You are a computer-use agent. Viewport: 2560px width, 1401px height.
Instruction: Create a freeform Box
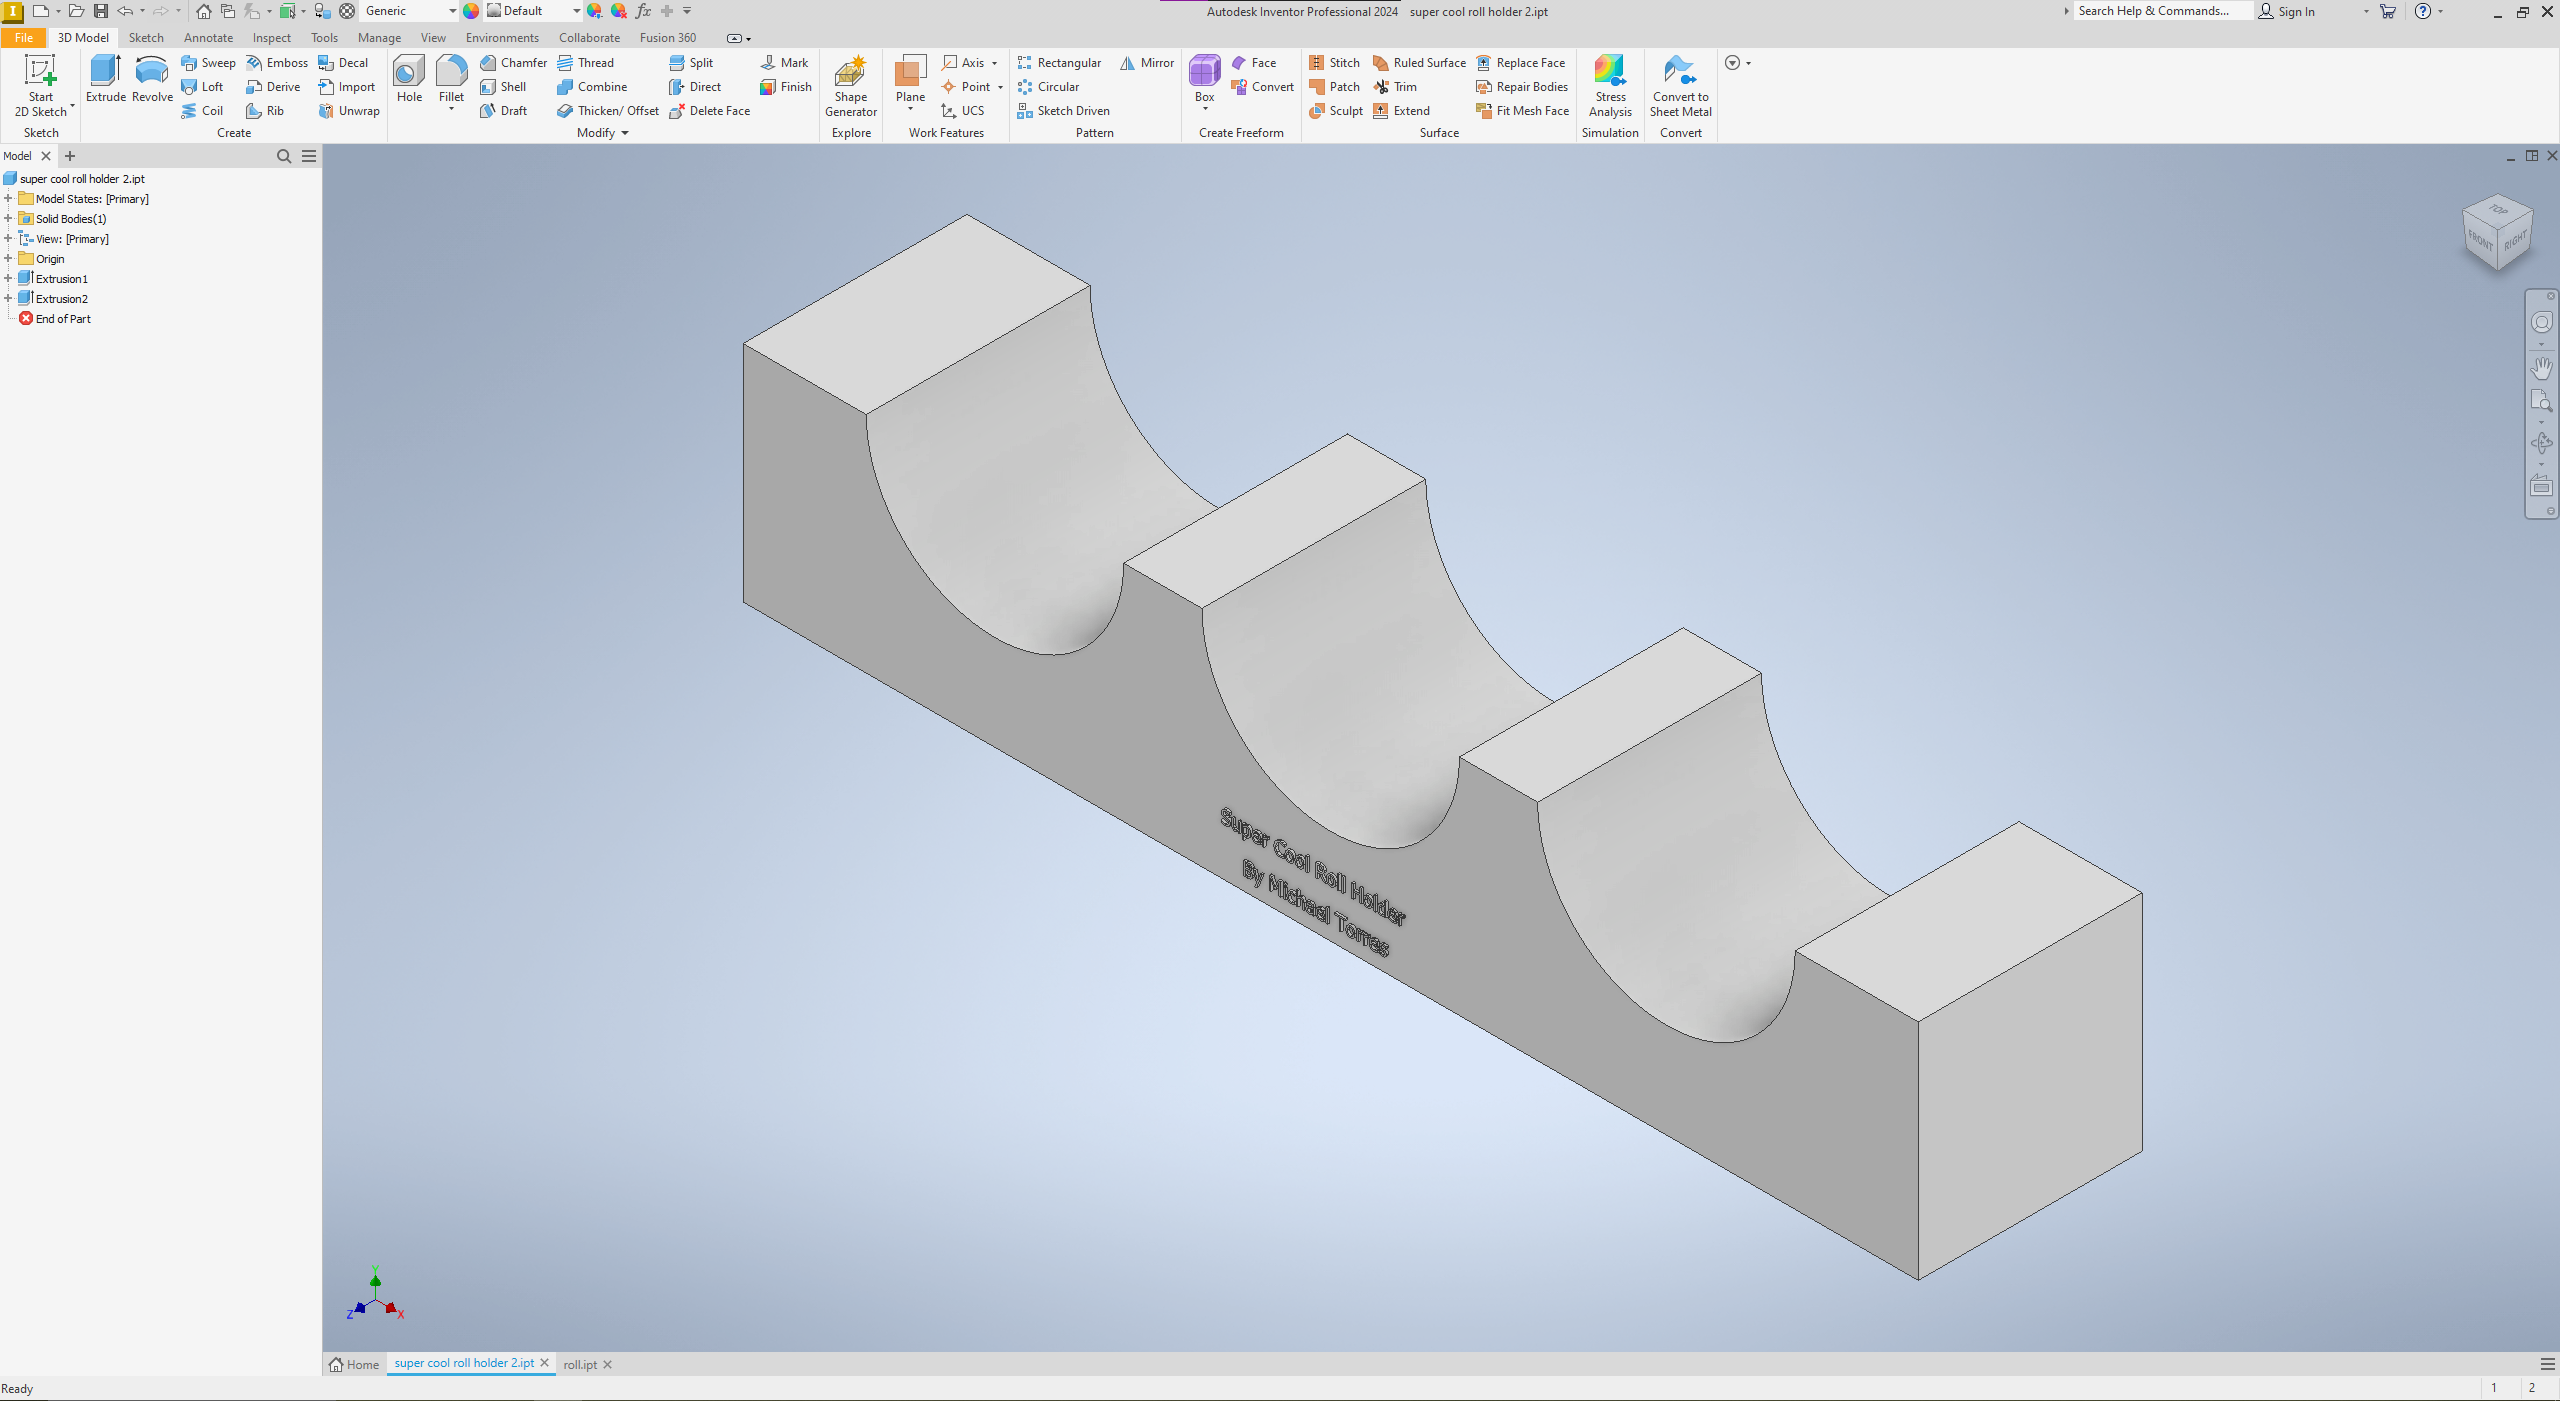1204,79
